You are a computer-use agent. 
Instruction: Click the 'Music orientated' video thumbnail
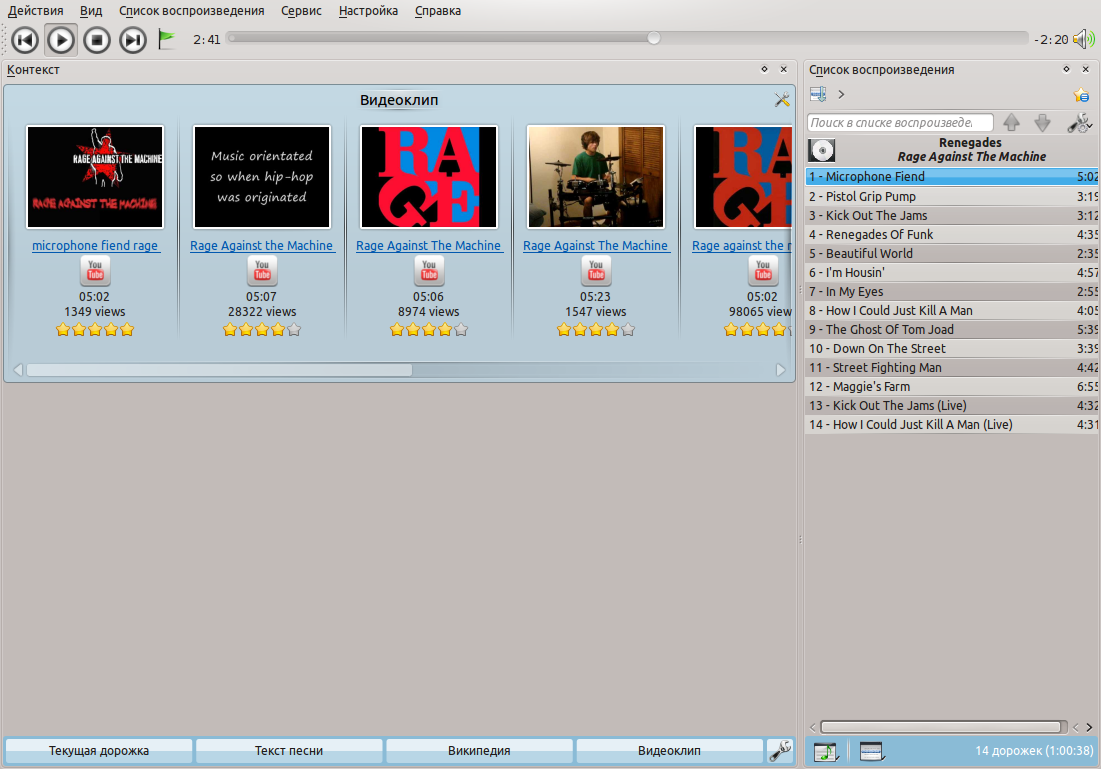[262, 177]
